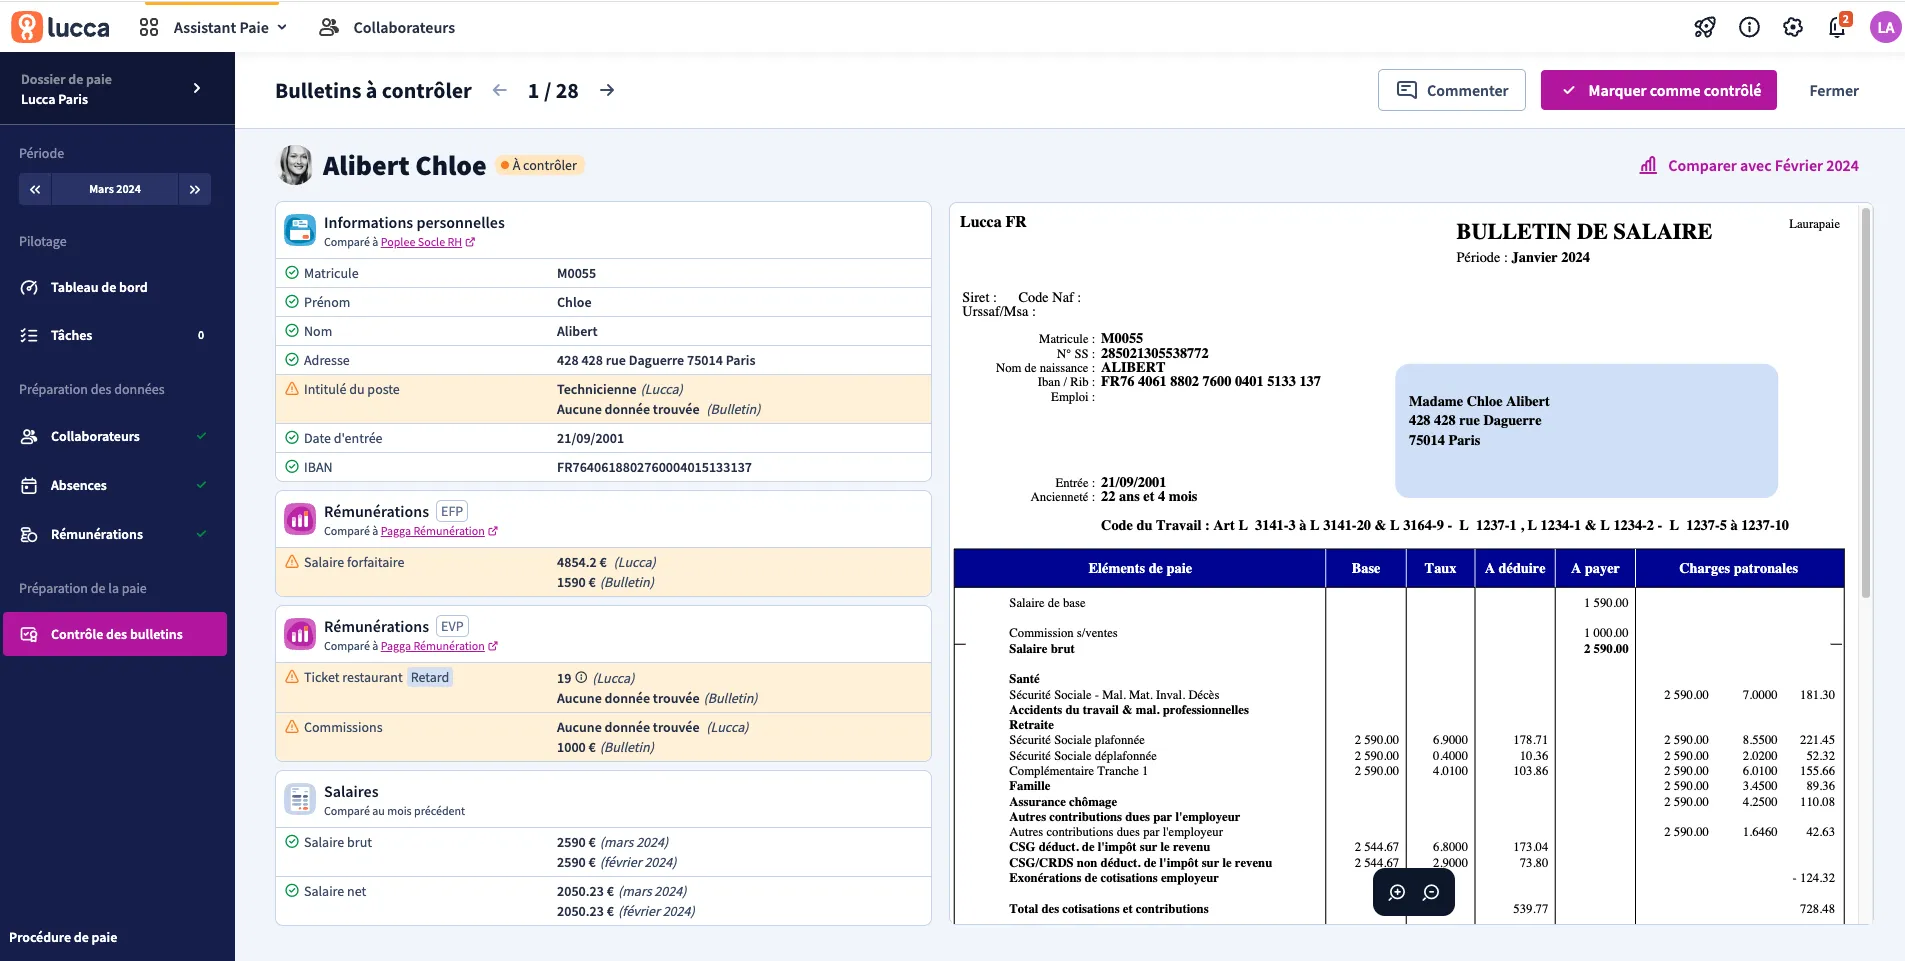
Task: Zoom in on the payslip preview
Action: click(1397, 892)
